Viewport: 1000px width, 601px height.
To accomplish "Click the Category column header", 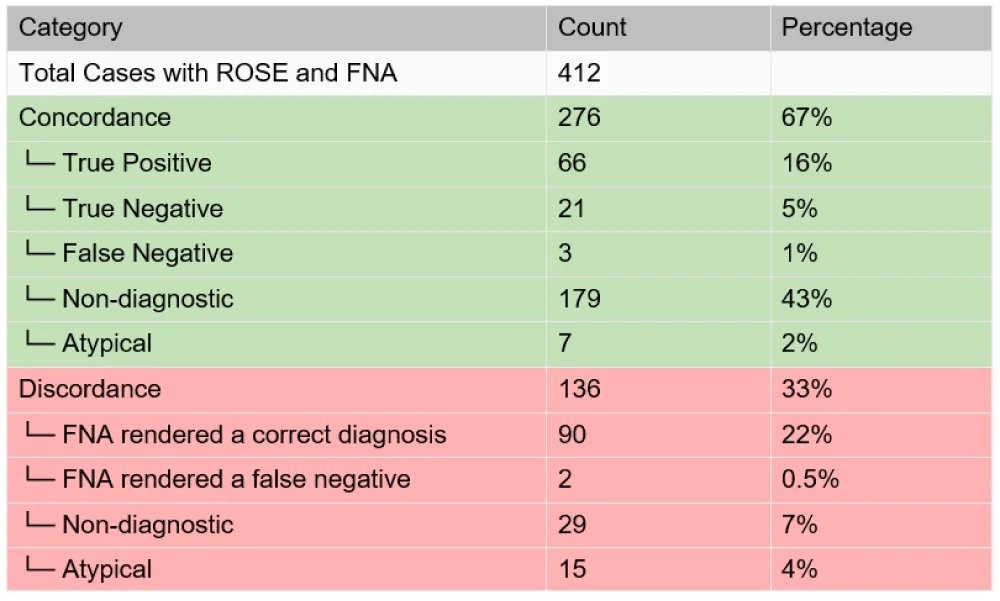I will pyautogui.click(x=71, y=28).
